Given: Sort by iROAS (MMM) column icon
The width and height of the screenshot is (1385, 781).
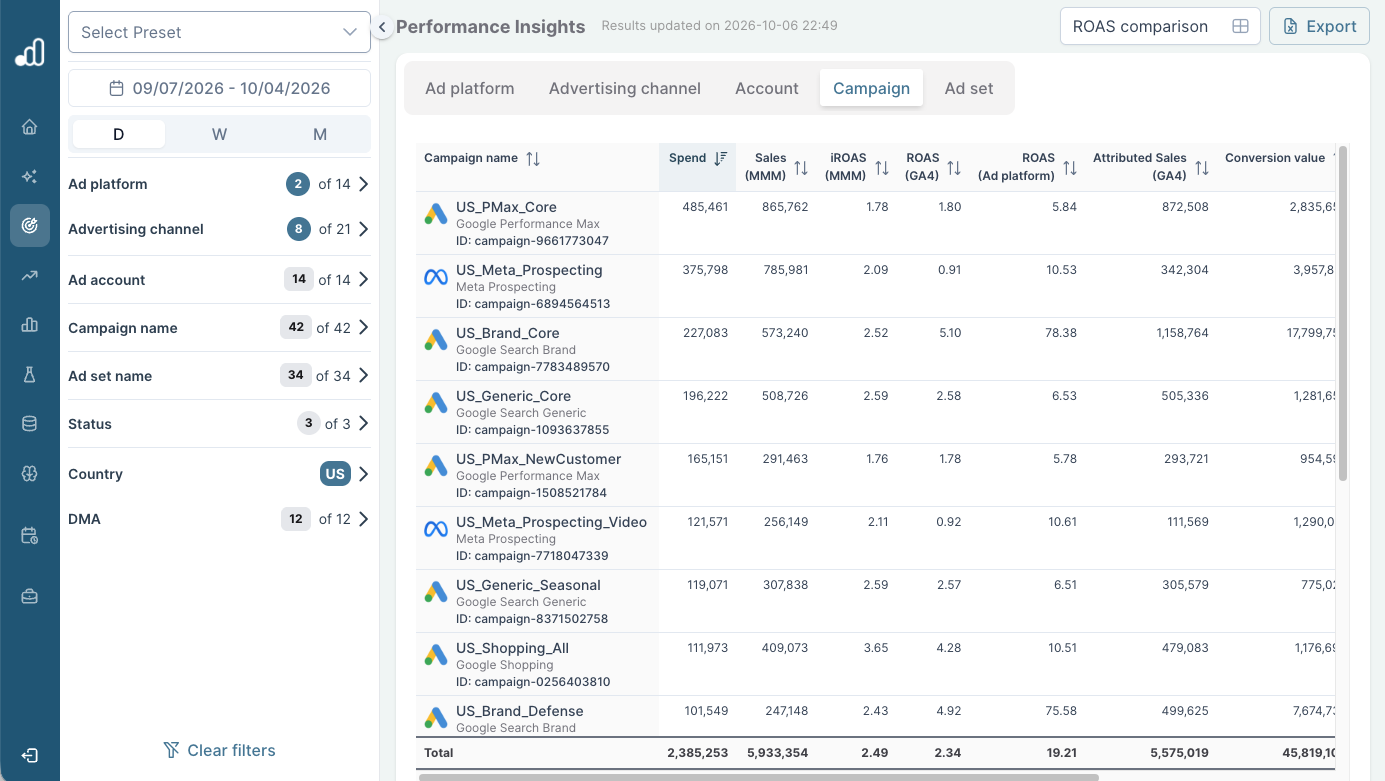Looking at the screenshot, I should point(882,169).
